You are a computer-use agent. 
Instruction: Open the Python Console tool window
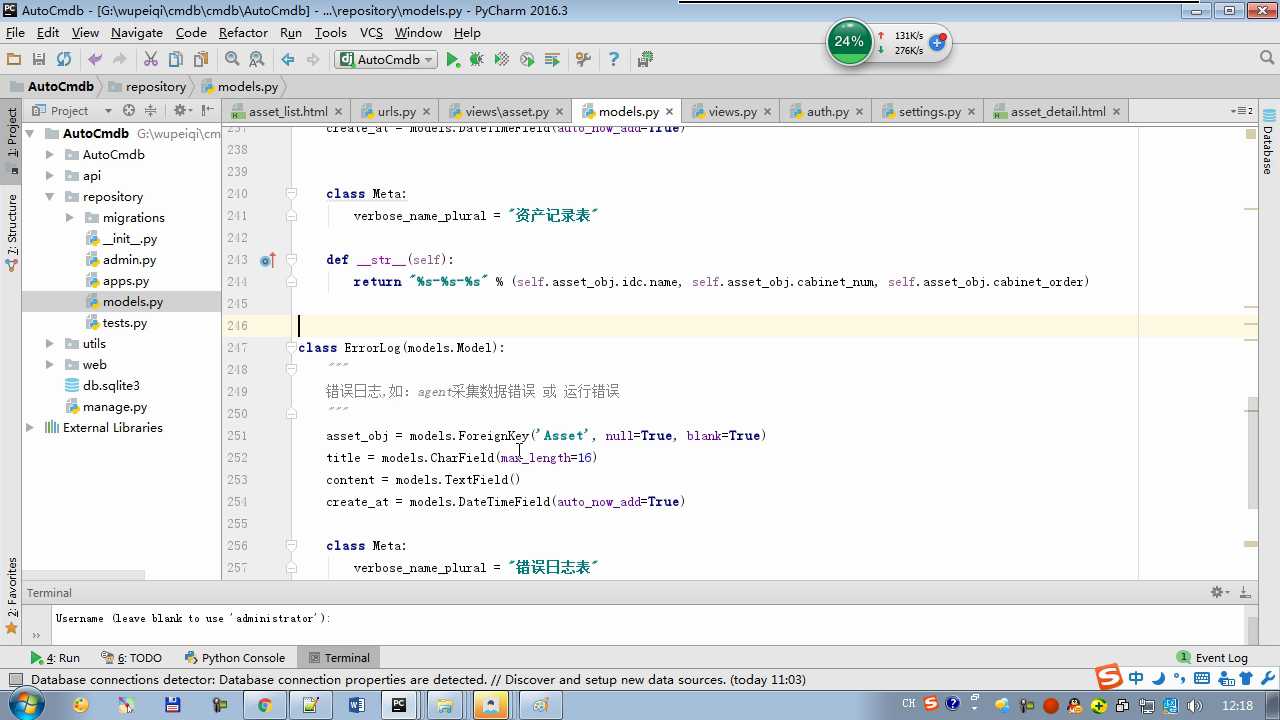[x=235, y=658]
